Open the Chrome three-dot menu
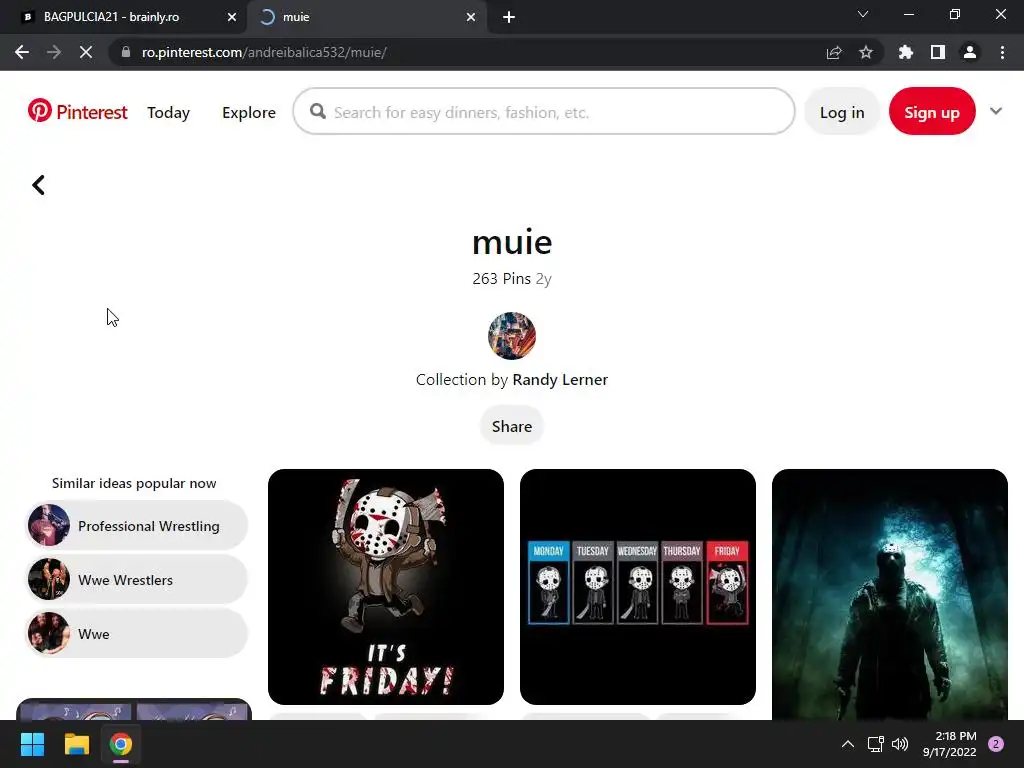The image size is (1024, 768). [x=1002, y=52]
